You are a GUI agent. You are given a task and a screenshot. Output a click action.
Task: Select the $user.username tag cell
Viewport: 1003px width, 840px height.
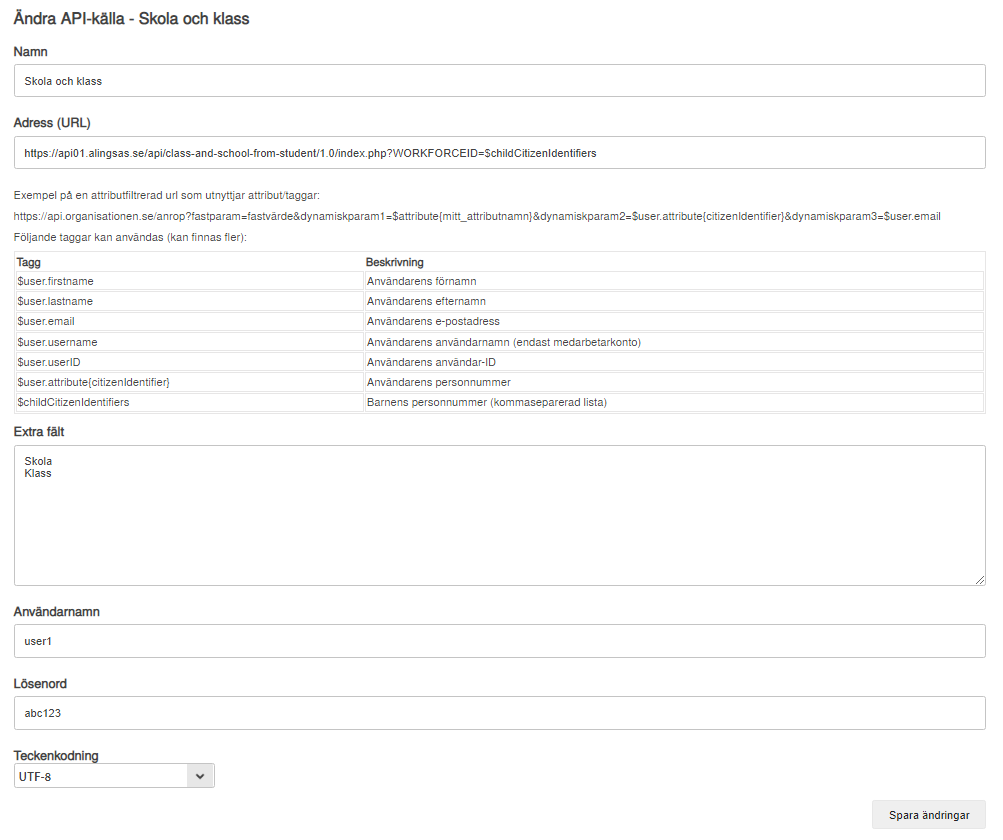190,342
